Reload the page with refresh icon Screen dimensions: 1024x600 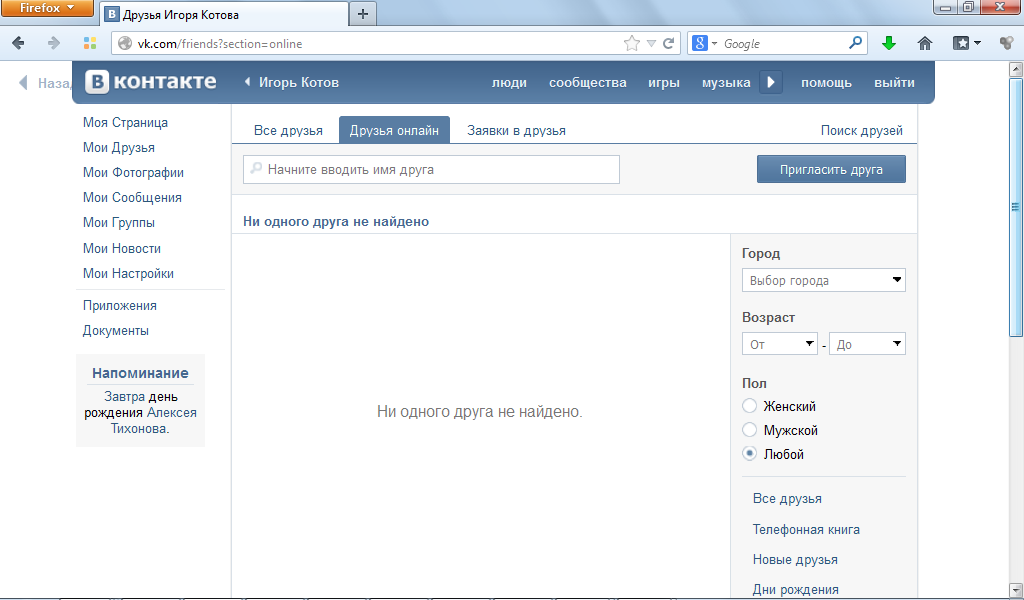[669, 43]
